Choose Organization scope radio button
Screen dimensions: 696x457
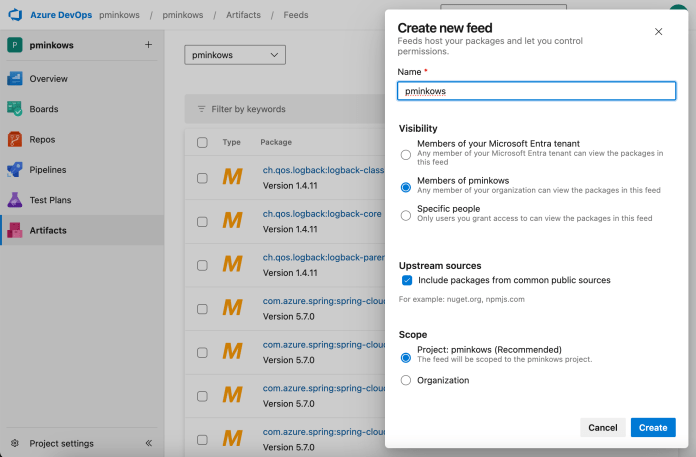coord(405,380)
